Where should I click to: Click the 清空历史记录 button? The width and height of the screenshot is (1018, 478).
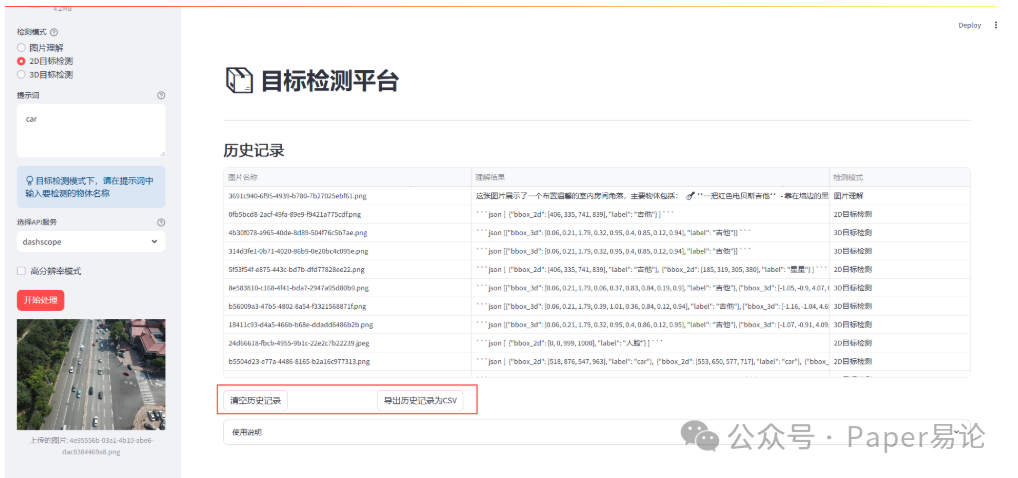point(255,401)
